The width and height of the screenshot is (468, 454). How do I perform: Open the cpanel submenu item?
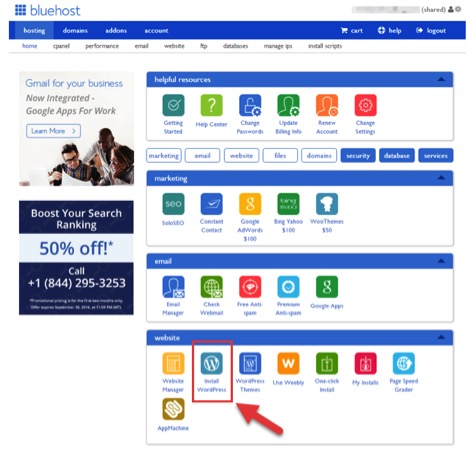[61, 46]
